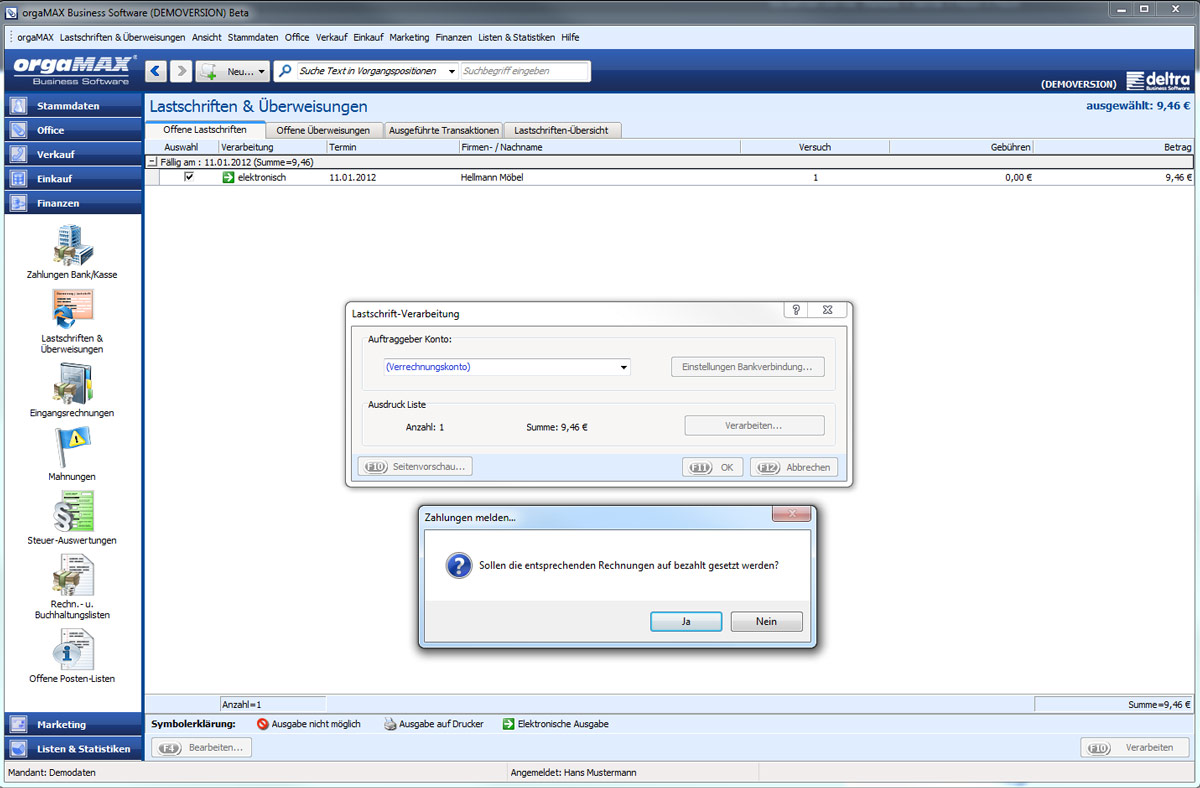
Task: Switch to Lastschriften-Übersicht tab
Action: (x=561, y=130)
